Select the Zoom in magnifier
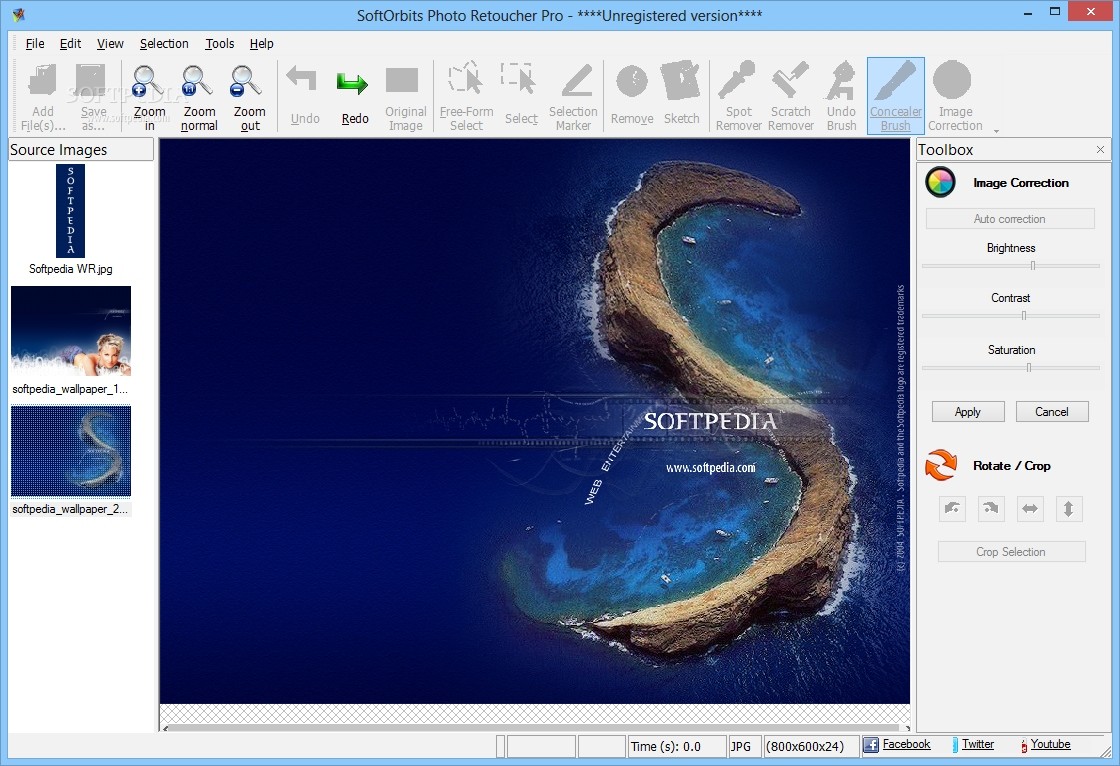 [x=149, y=81]
